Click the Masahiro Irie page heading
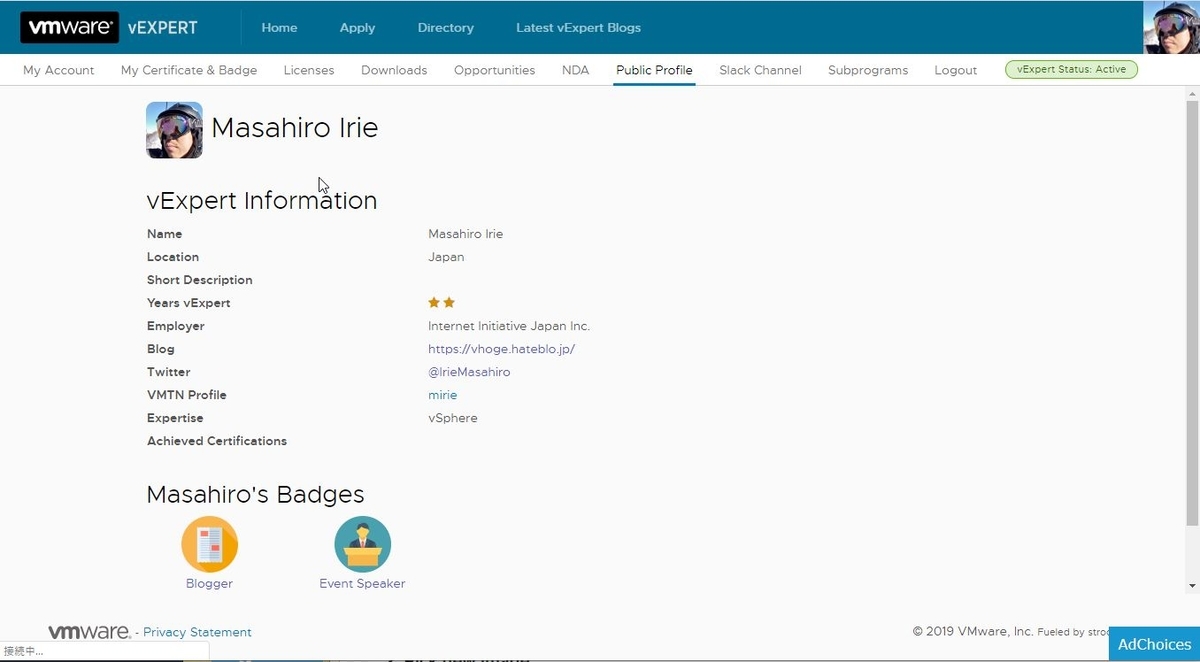The width and height of the screenshot is (1200, 662). coord(295,128)
